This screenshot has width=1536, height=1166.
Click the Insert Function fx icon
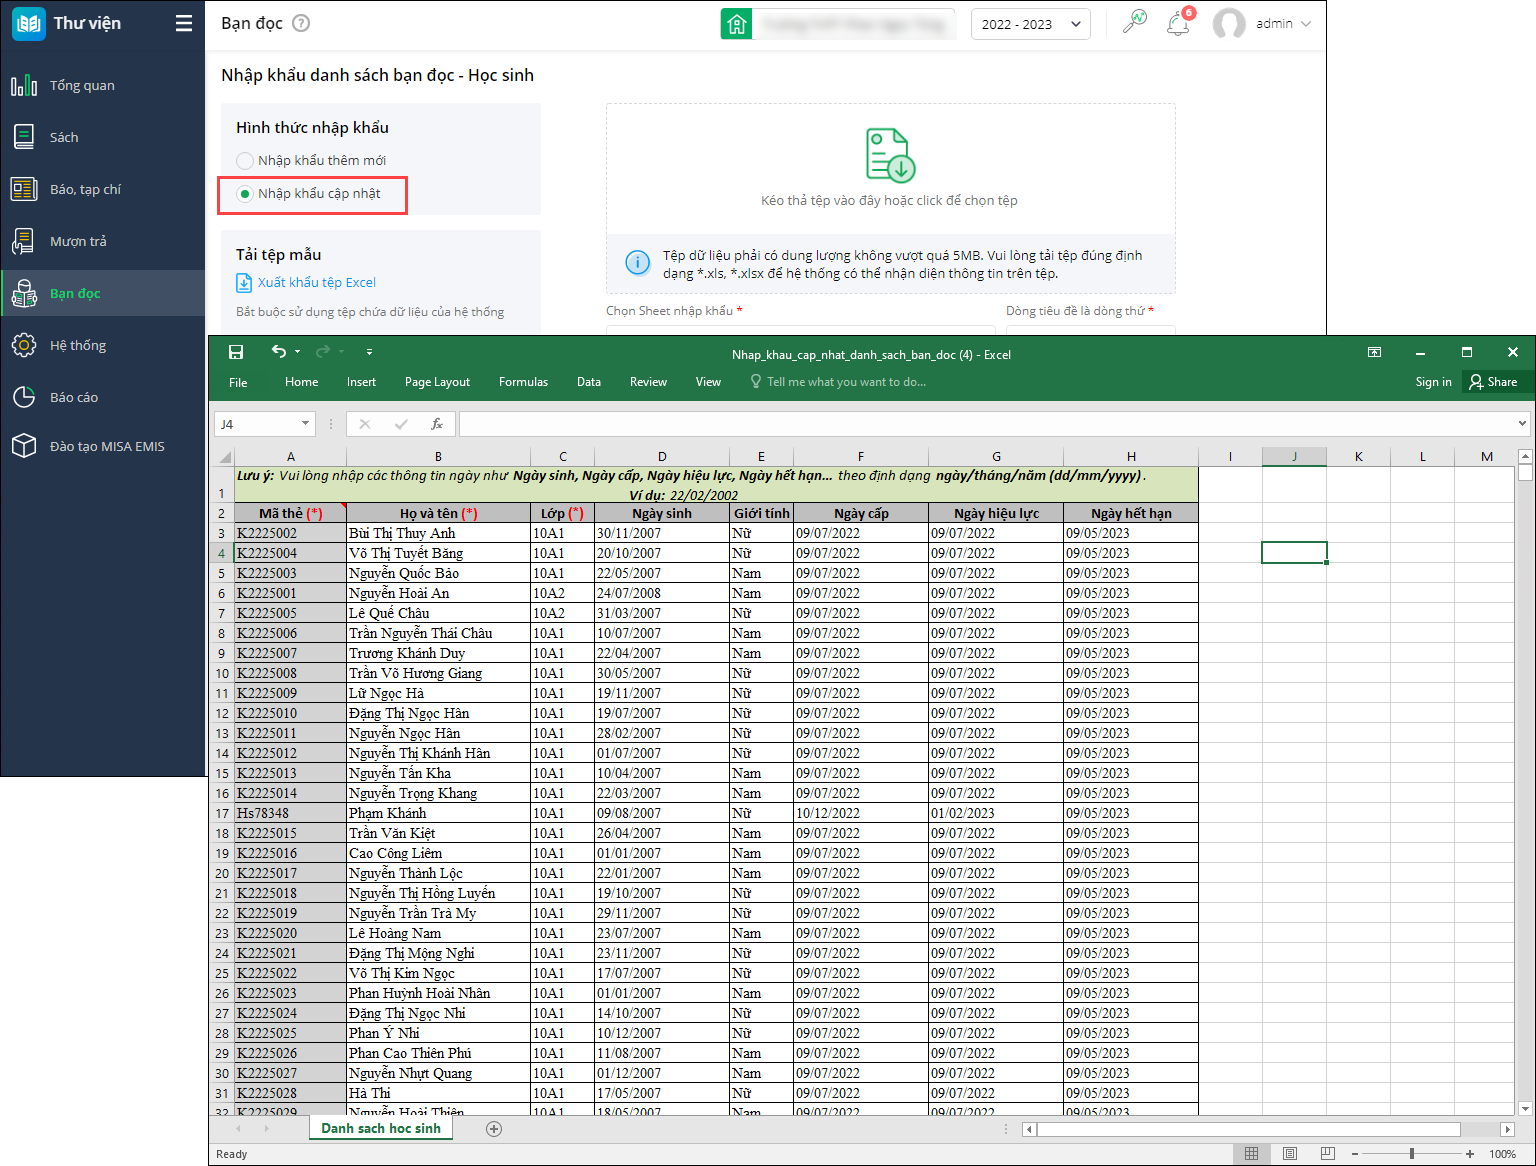tap(437, 424)
